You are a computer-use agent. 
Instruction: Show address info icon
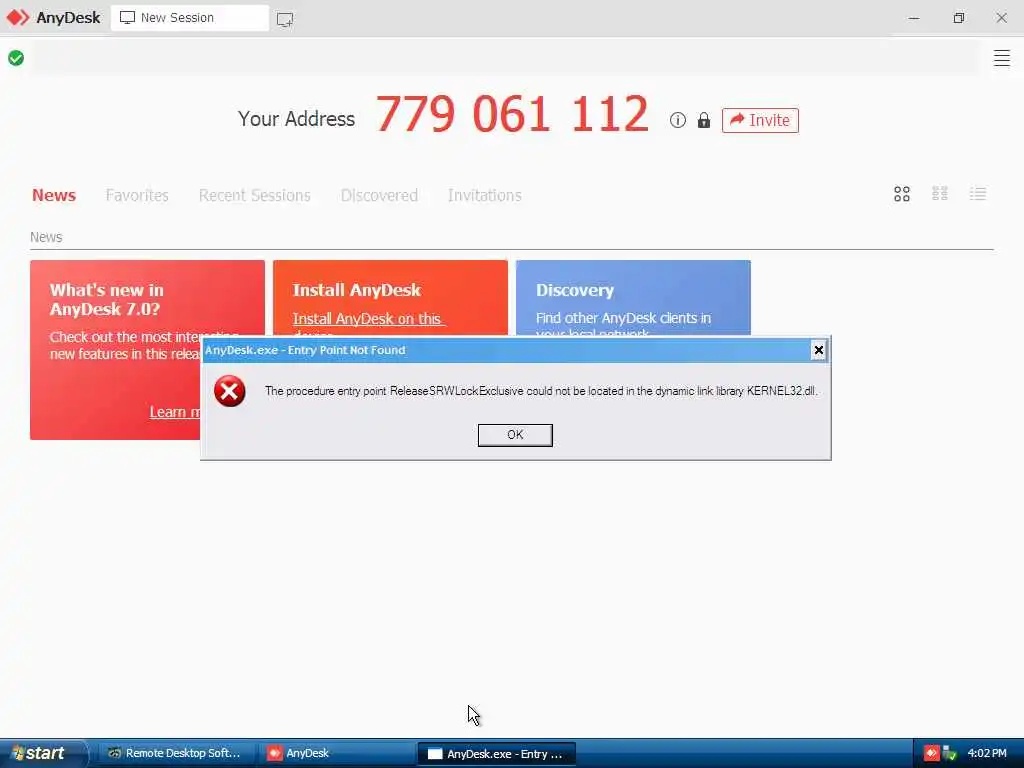pos(678,120)
